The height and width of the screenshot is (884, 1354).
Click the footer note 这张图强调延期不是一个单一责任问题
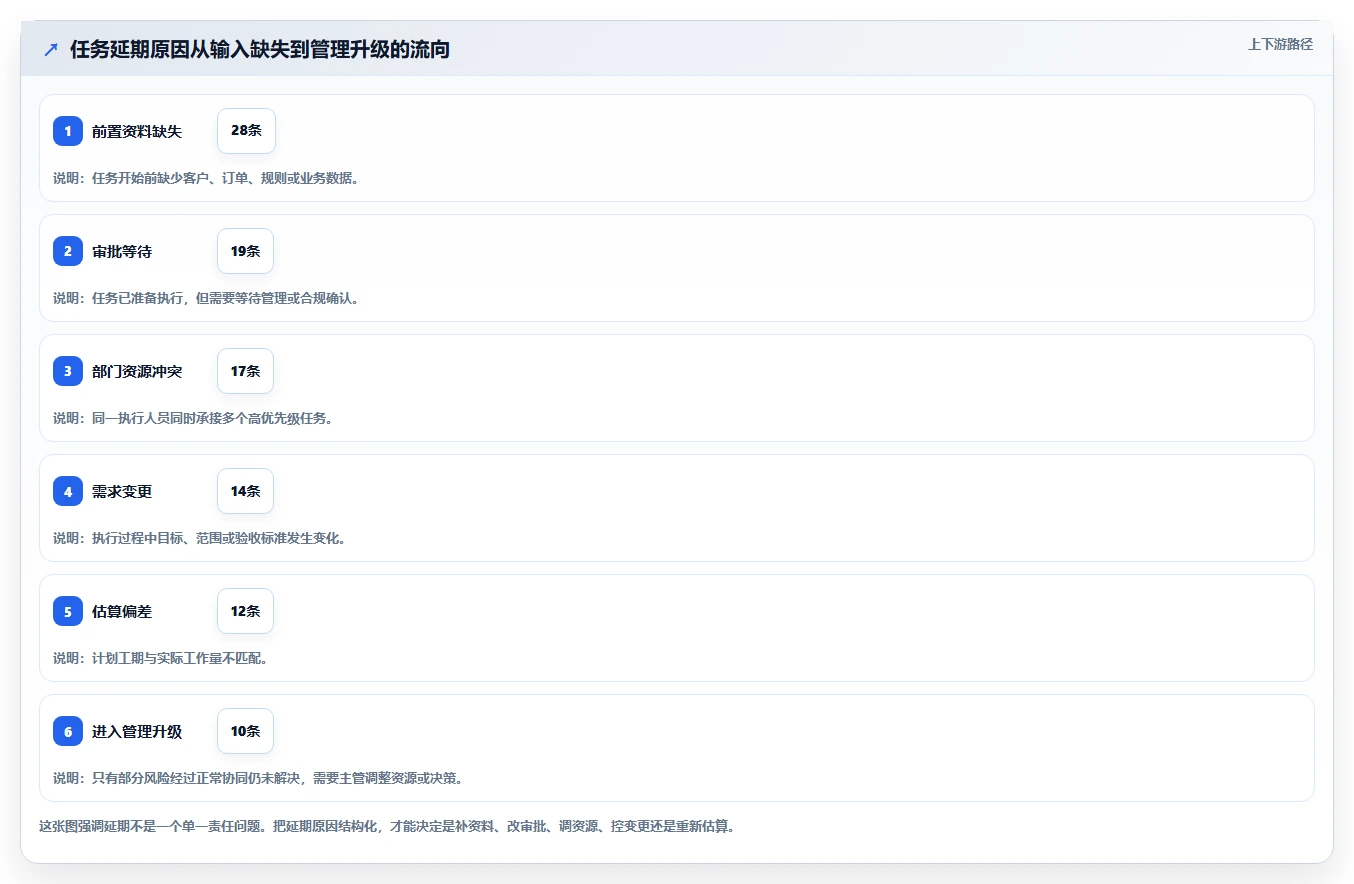(x=387, y=827)
